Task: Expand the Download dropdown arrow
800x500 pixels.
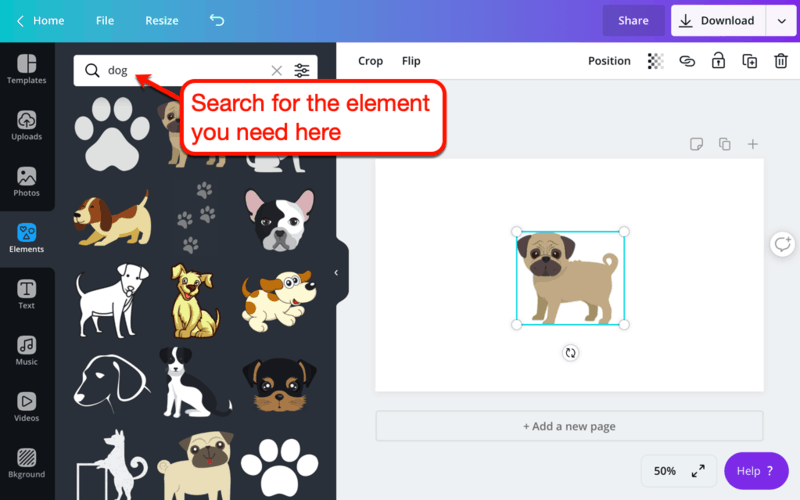Action: pyautogui.click(x=781, y=20)
